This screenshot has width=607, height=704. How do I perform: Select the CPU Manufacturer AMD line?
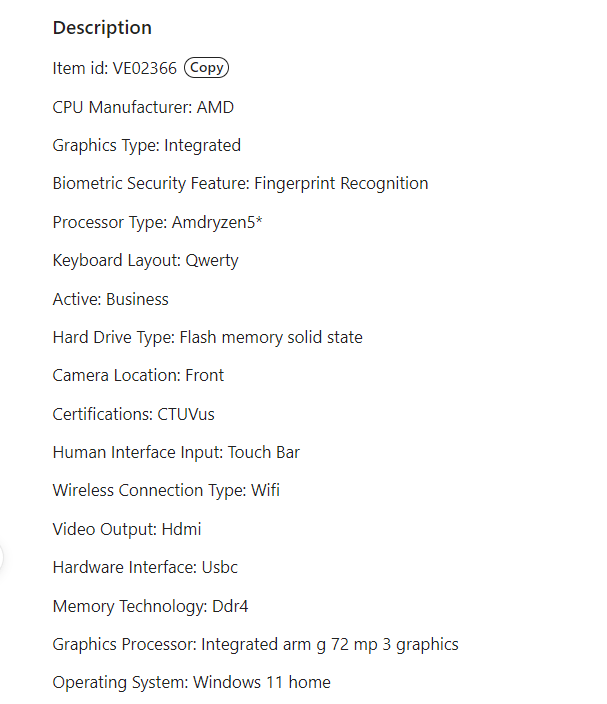[x=143, y=107]
